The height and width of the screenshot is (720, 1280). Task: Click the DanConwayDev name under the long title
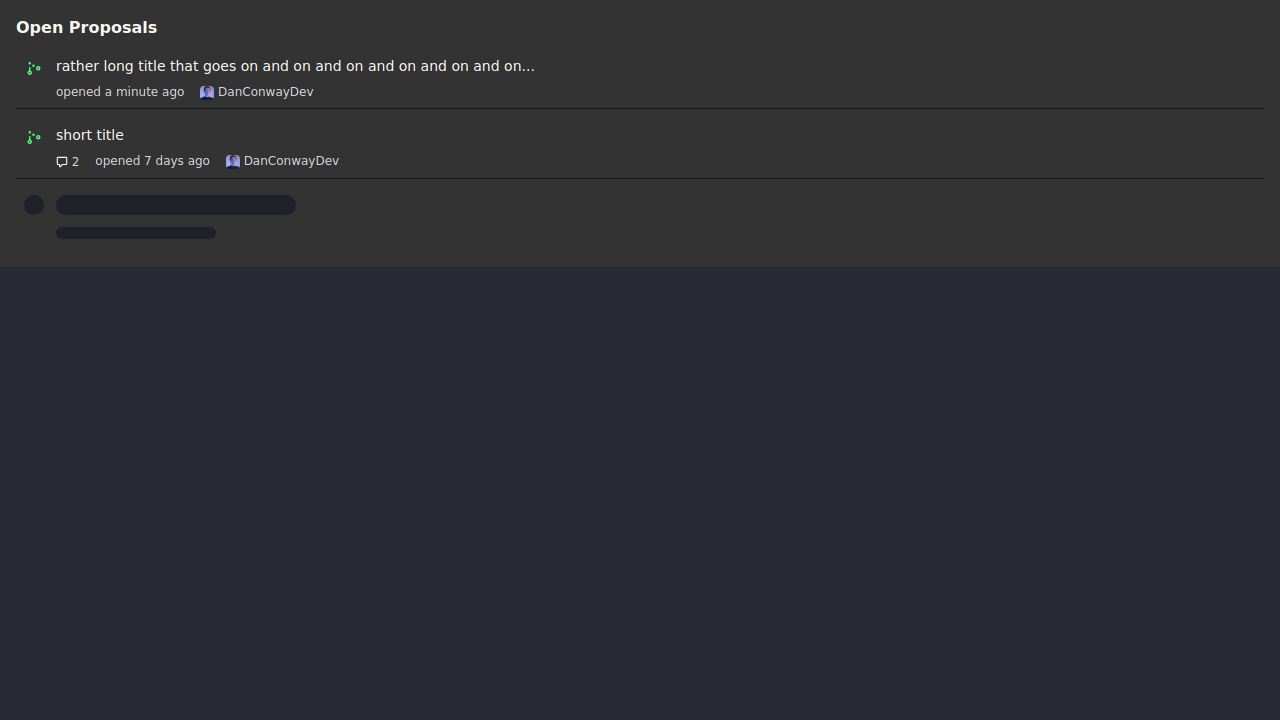pos(265,92)
